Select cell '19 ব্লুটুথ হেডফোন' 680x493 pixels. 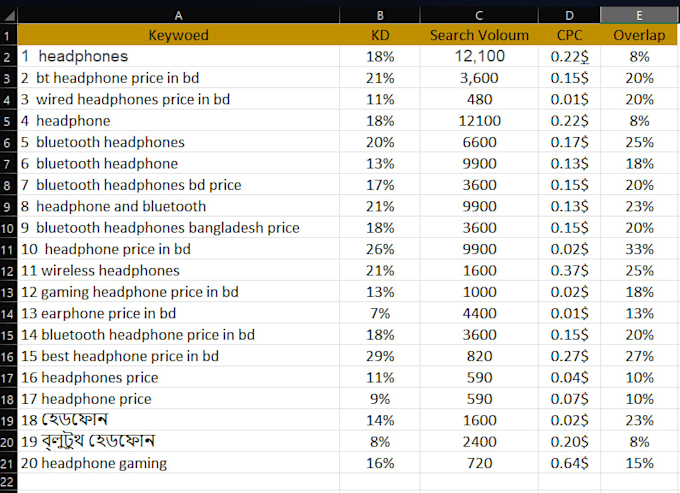pos(178,441)
